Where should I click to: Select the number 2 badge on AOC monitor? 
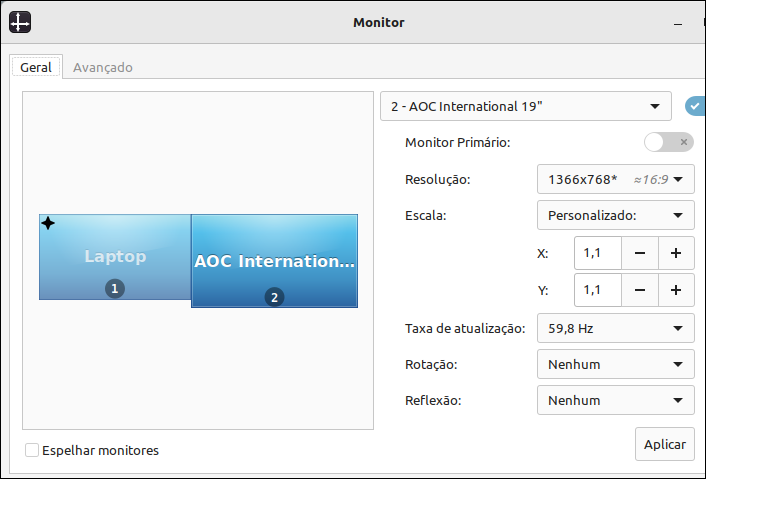click(x=274, y=297)
